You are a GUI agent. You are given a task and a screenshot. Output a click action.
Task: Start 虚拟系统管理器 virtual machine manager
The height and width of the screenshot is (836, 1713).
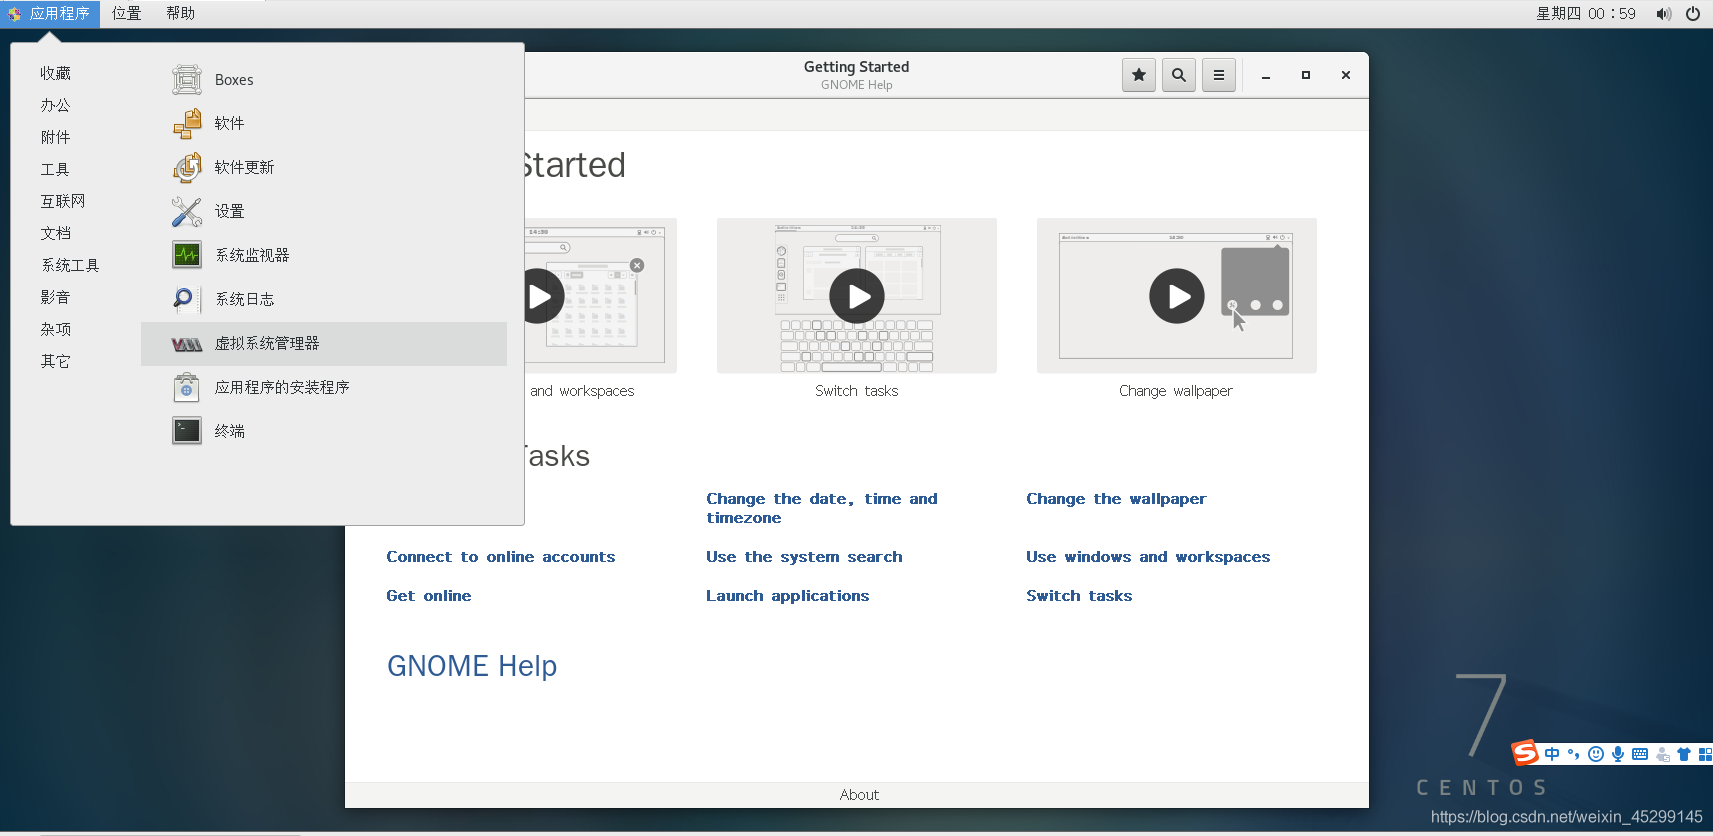[324, 344]
